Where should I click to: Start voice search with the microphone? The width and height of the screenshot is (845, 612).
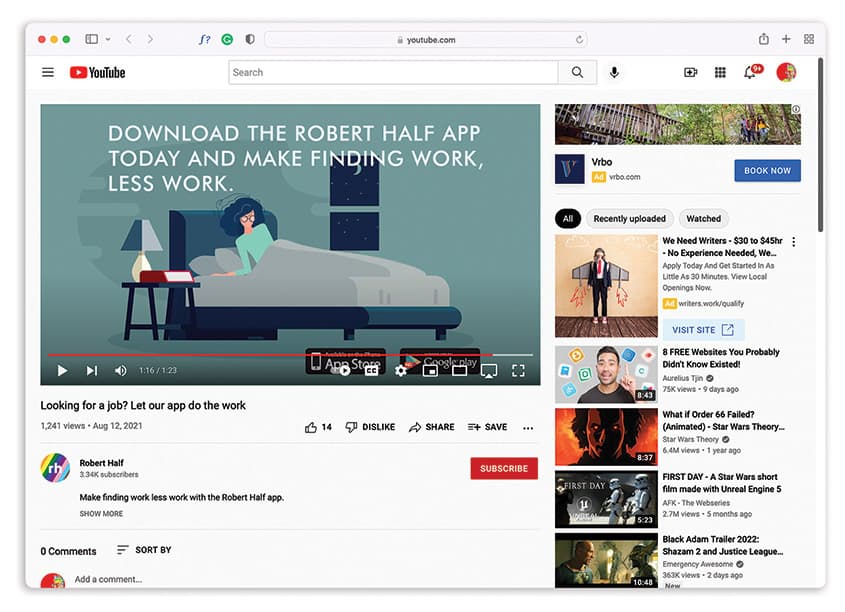(x=614, y=72)
